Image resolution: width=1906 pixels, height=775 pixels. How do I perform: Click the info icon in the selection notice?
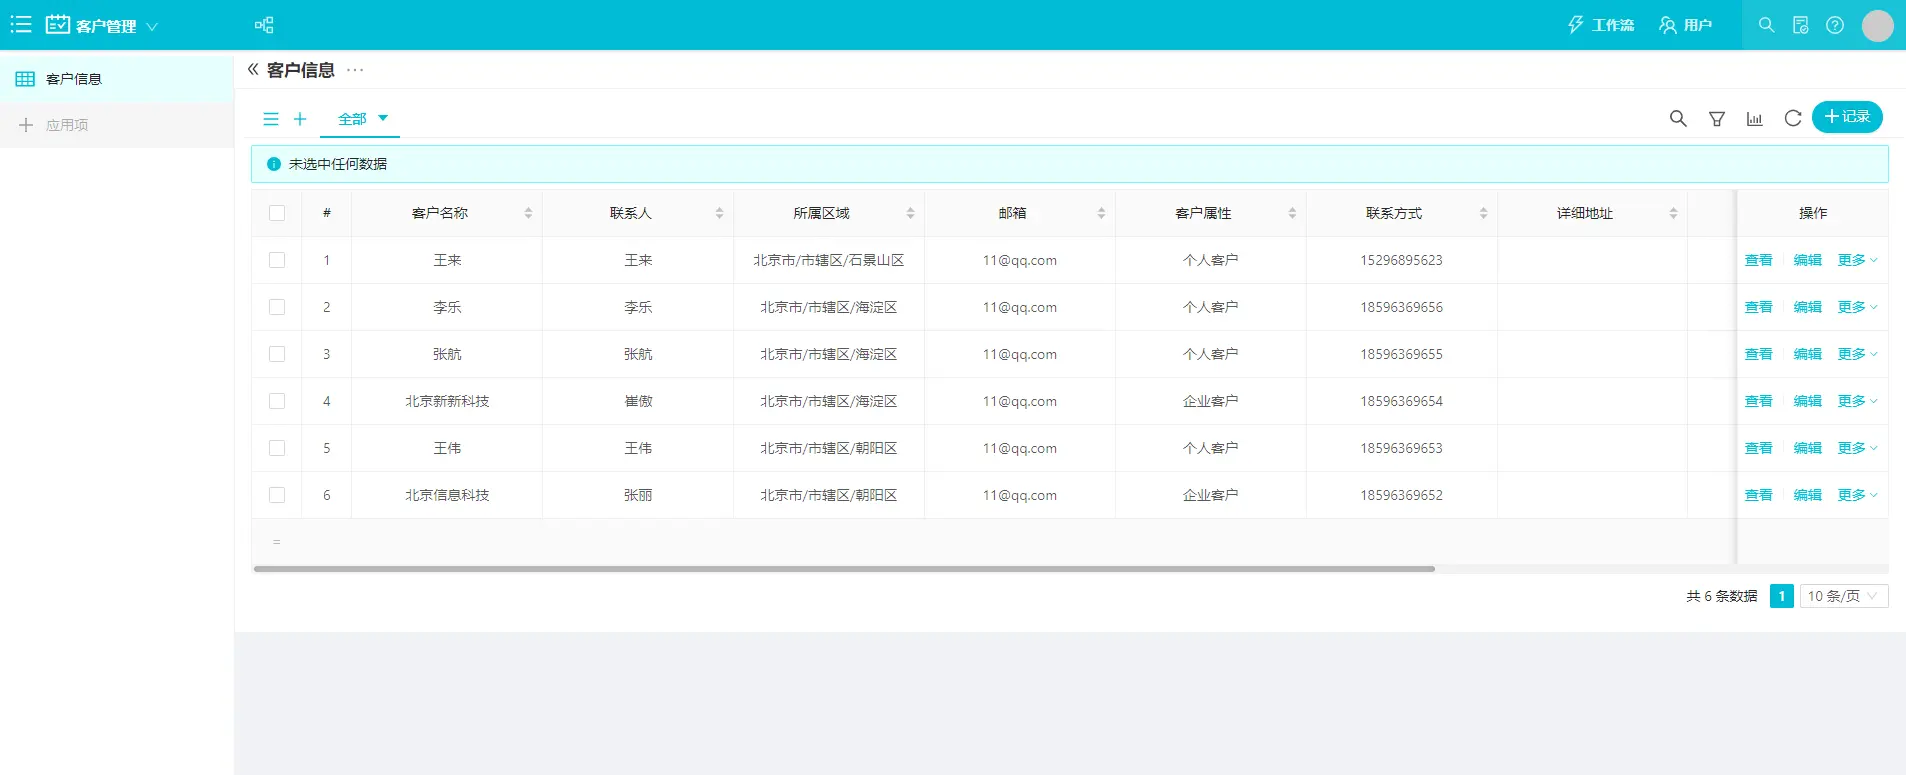(273, 164)
